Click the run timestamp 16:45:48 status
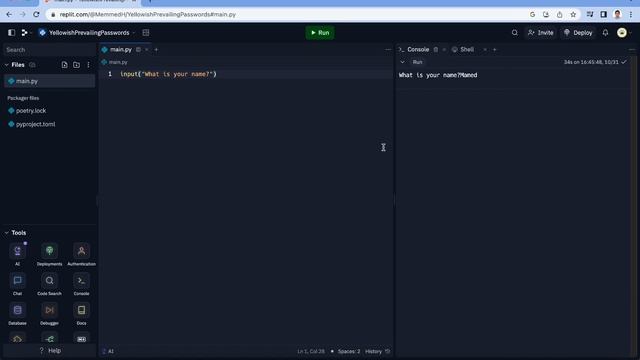Screen dimensions: 640x360 click(595, 62)
